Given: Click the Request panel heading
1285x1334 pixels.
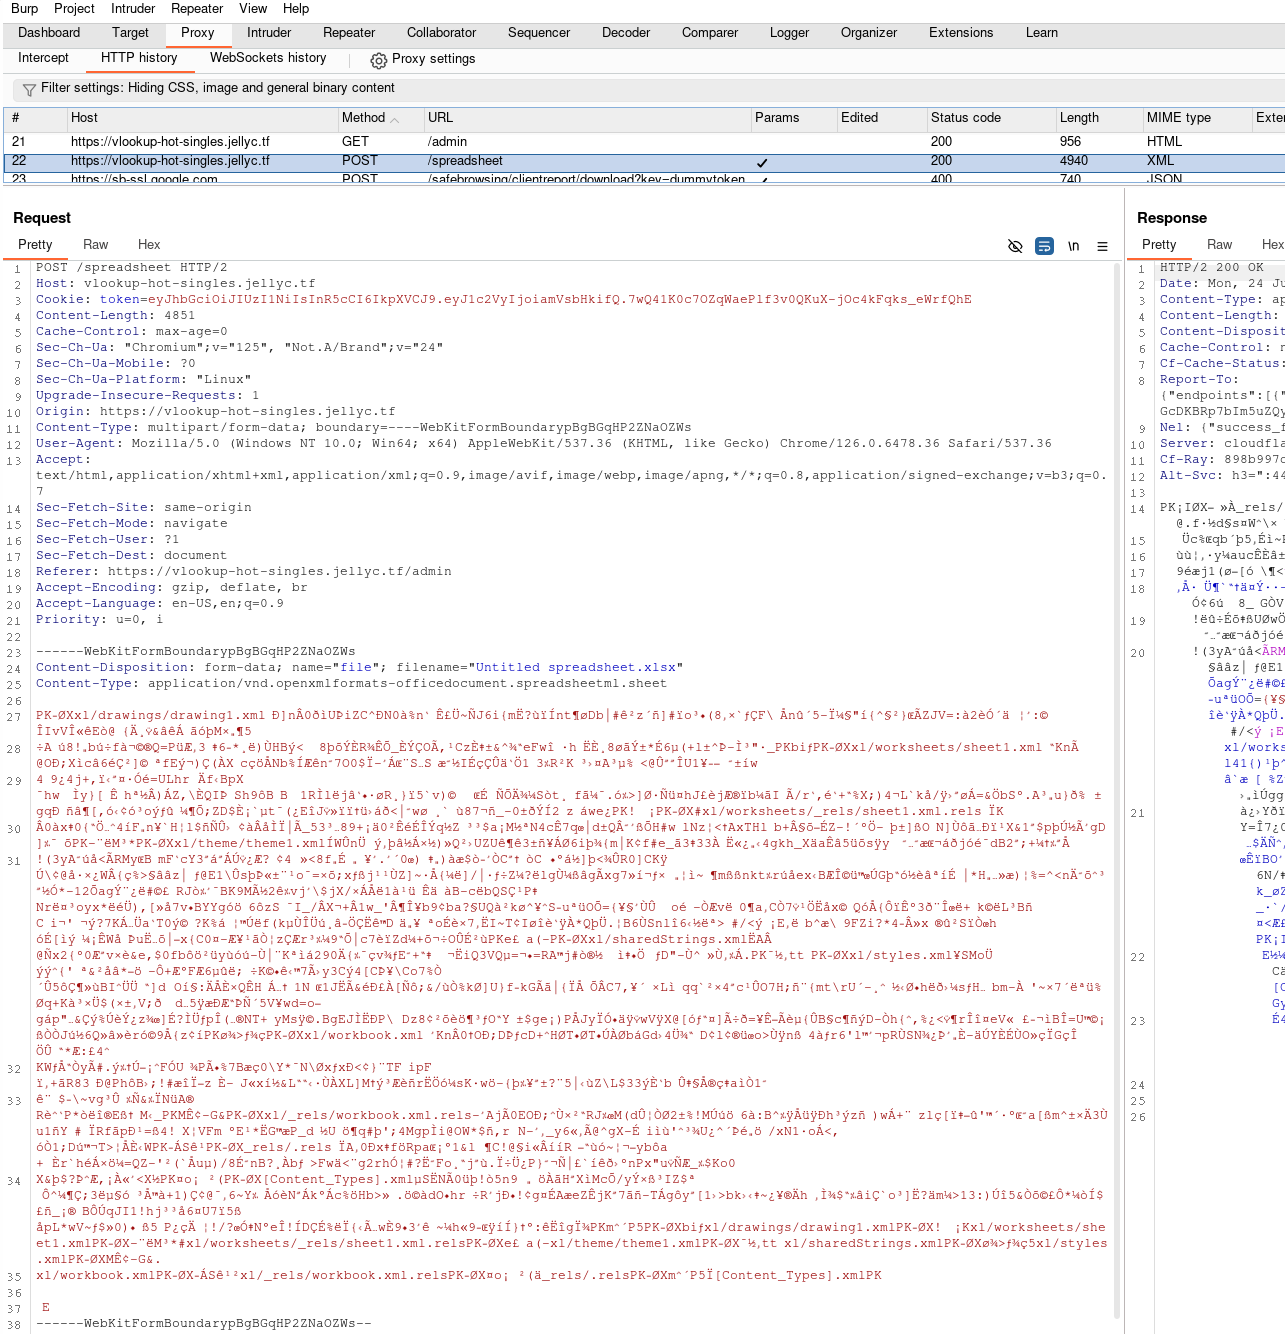Looking at the screenshot, I should click(x=42, y=218).
